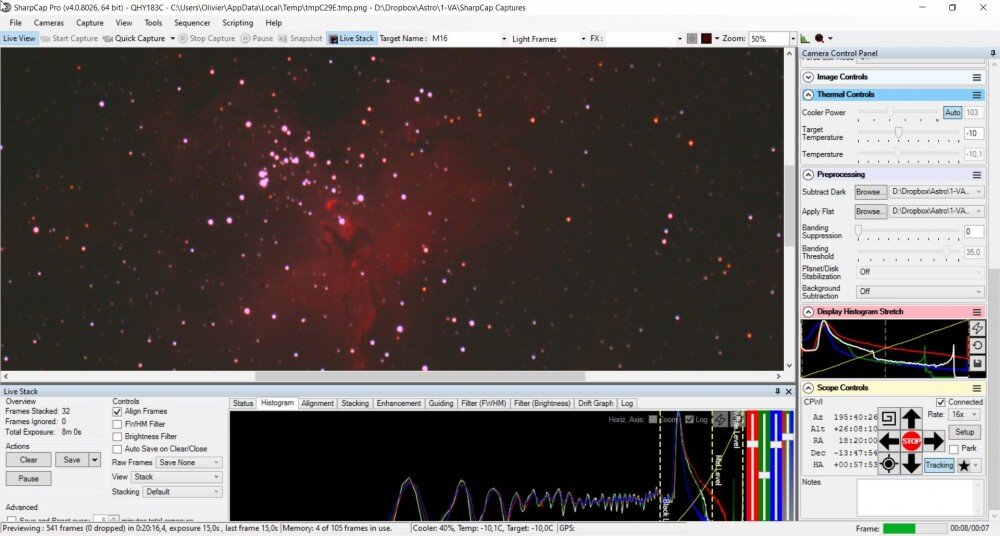The image size is (1000, 536).
Task: Open Image Controls hamburger menu
Action: point(976,77)
